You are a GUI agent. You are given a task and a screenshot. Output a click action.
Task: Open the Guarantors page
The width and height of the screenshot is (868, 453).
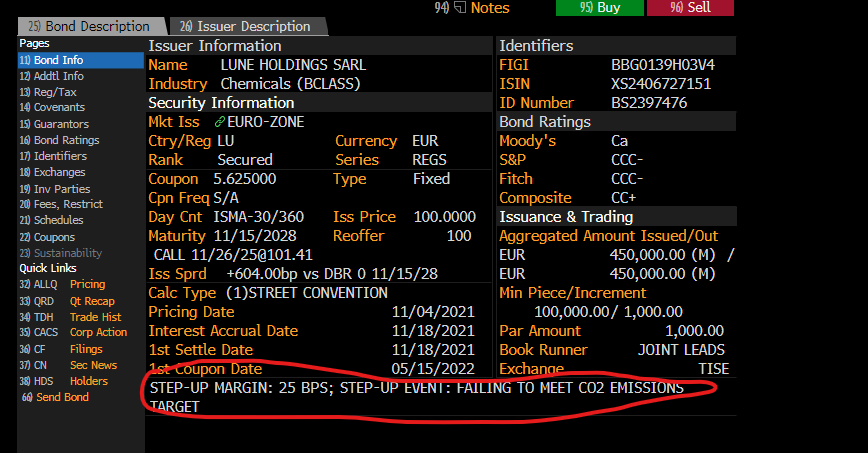(54, 124)
